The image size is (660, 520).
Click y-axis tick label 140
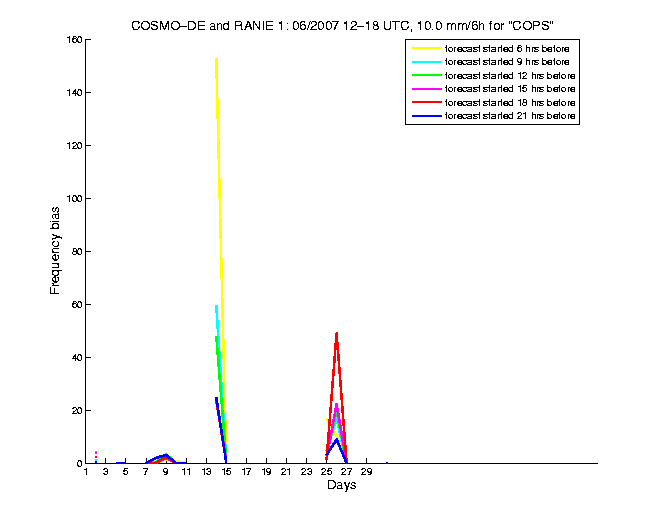tap(74, 93)
